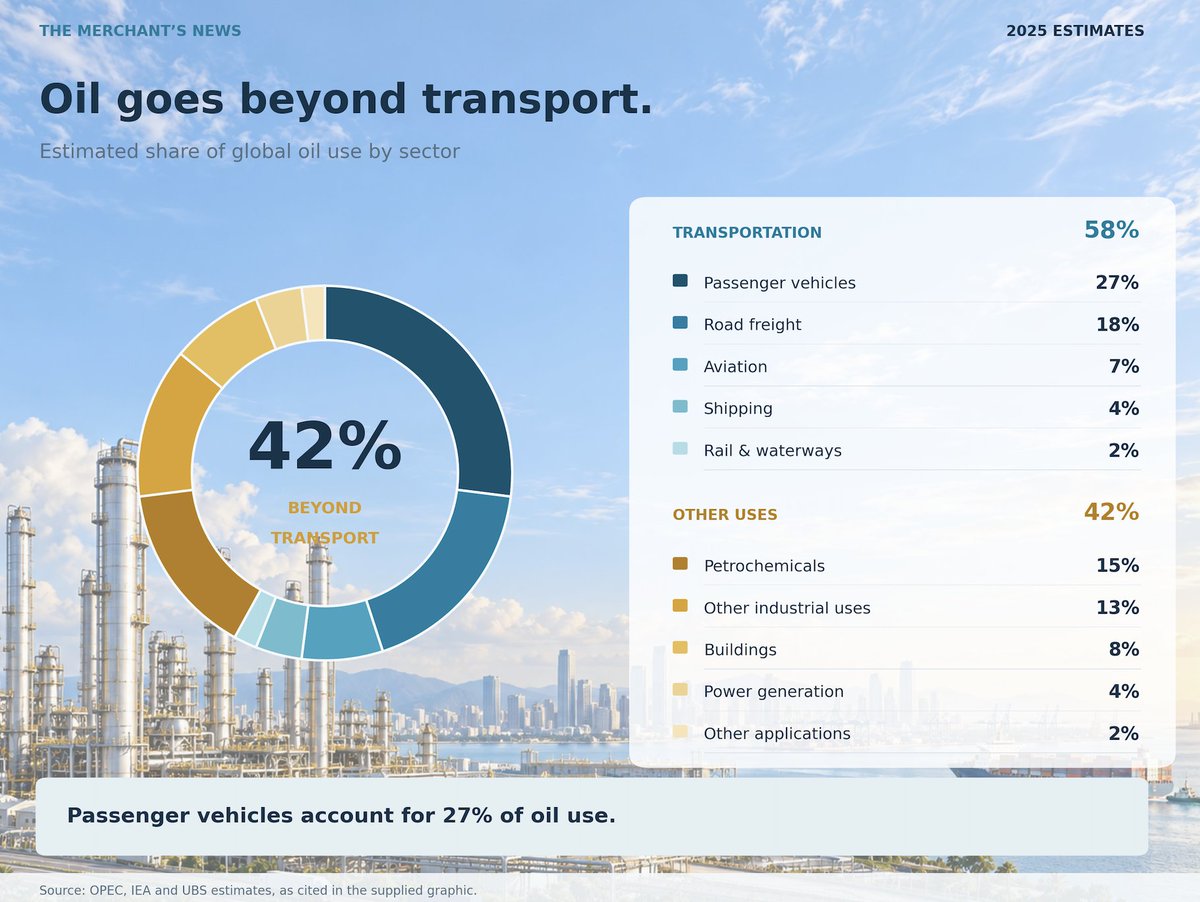Select the 'Other applications' legend label
The width and height of the screenshot is (1200, 902).
(x=777, y=734)
